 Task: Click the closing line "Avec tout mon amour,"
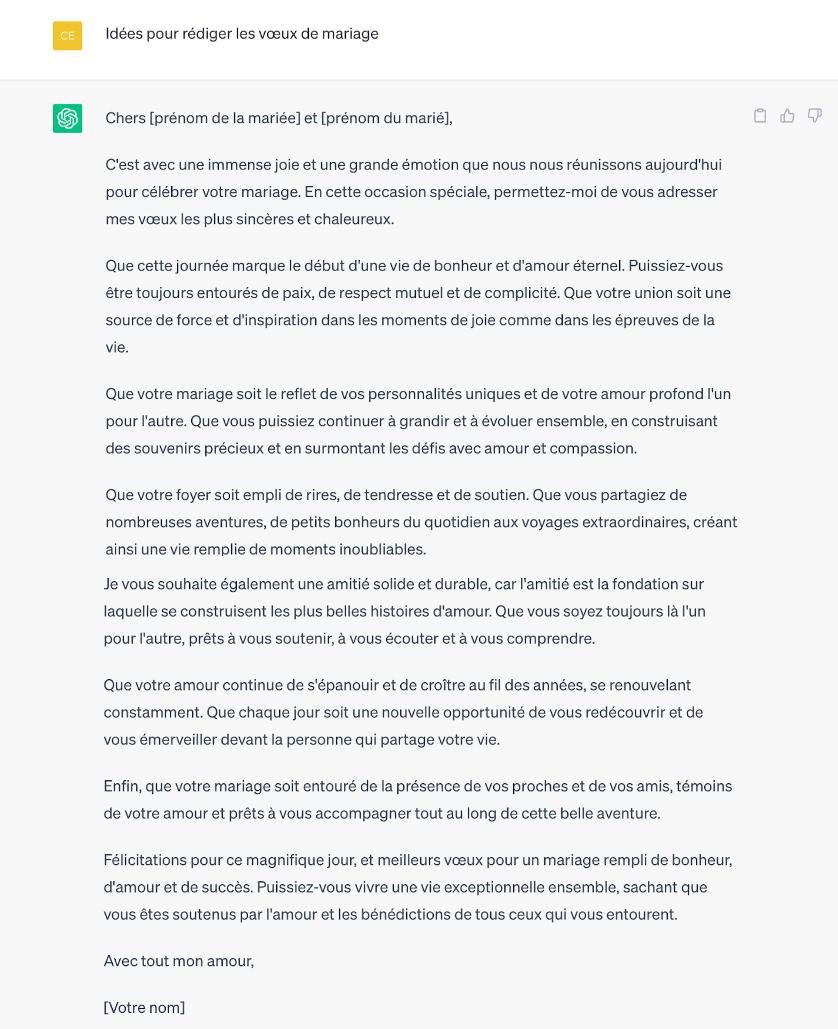point(179,961)
